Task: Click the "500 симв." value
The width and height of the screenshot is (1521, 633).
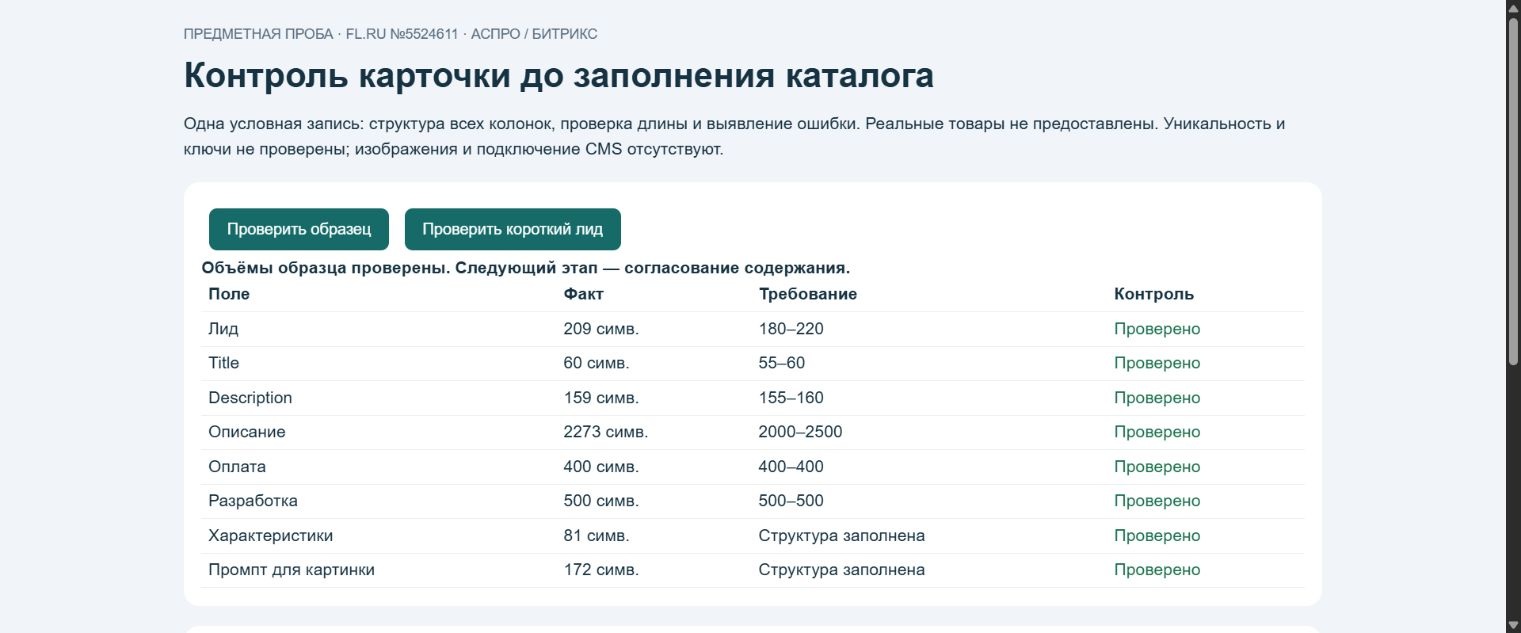Action: click(601, 501)
